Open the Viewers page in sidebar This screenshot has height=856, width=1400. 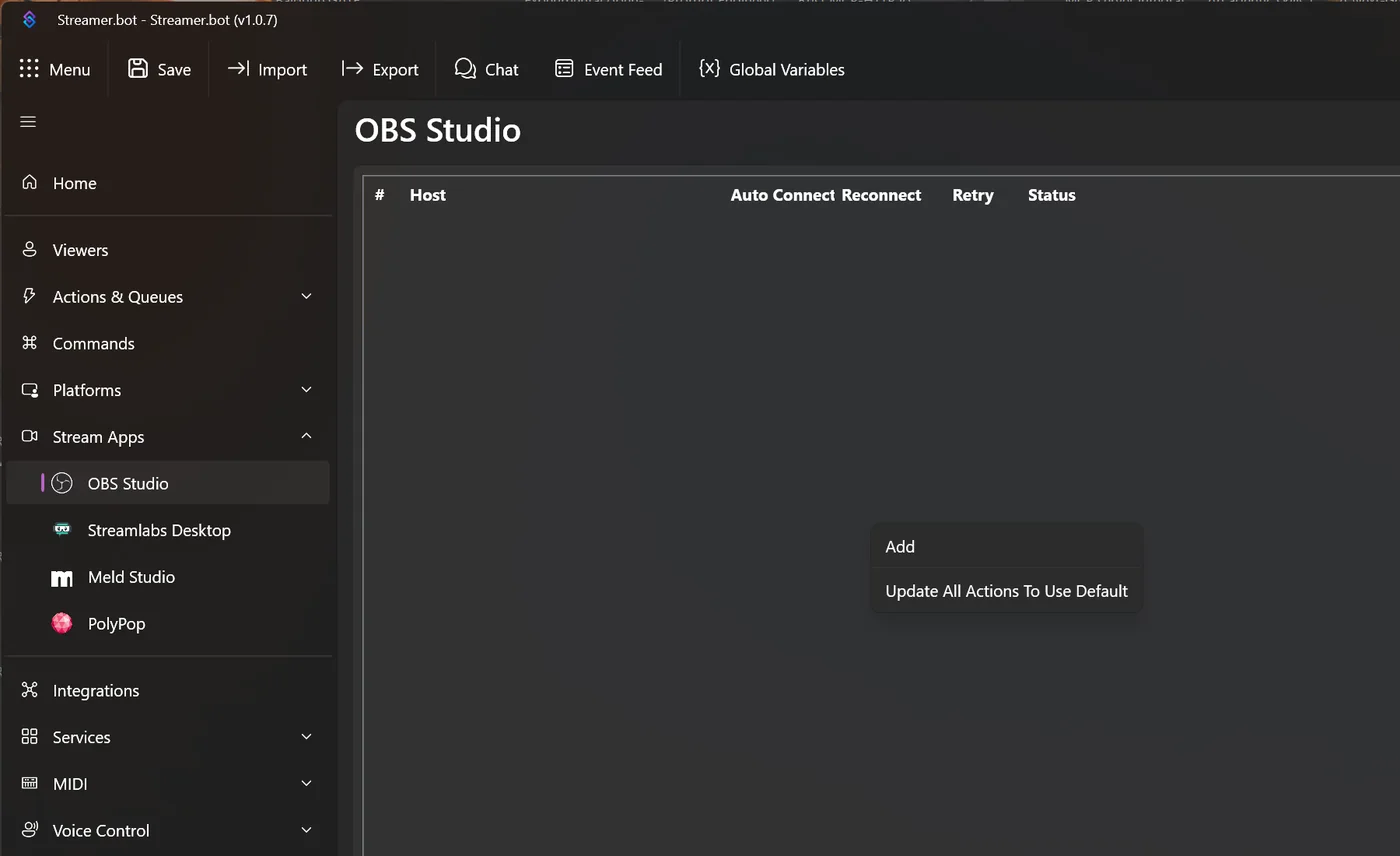tap(80, 250)
